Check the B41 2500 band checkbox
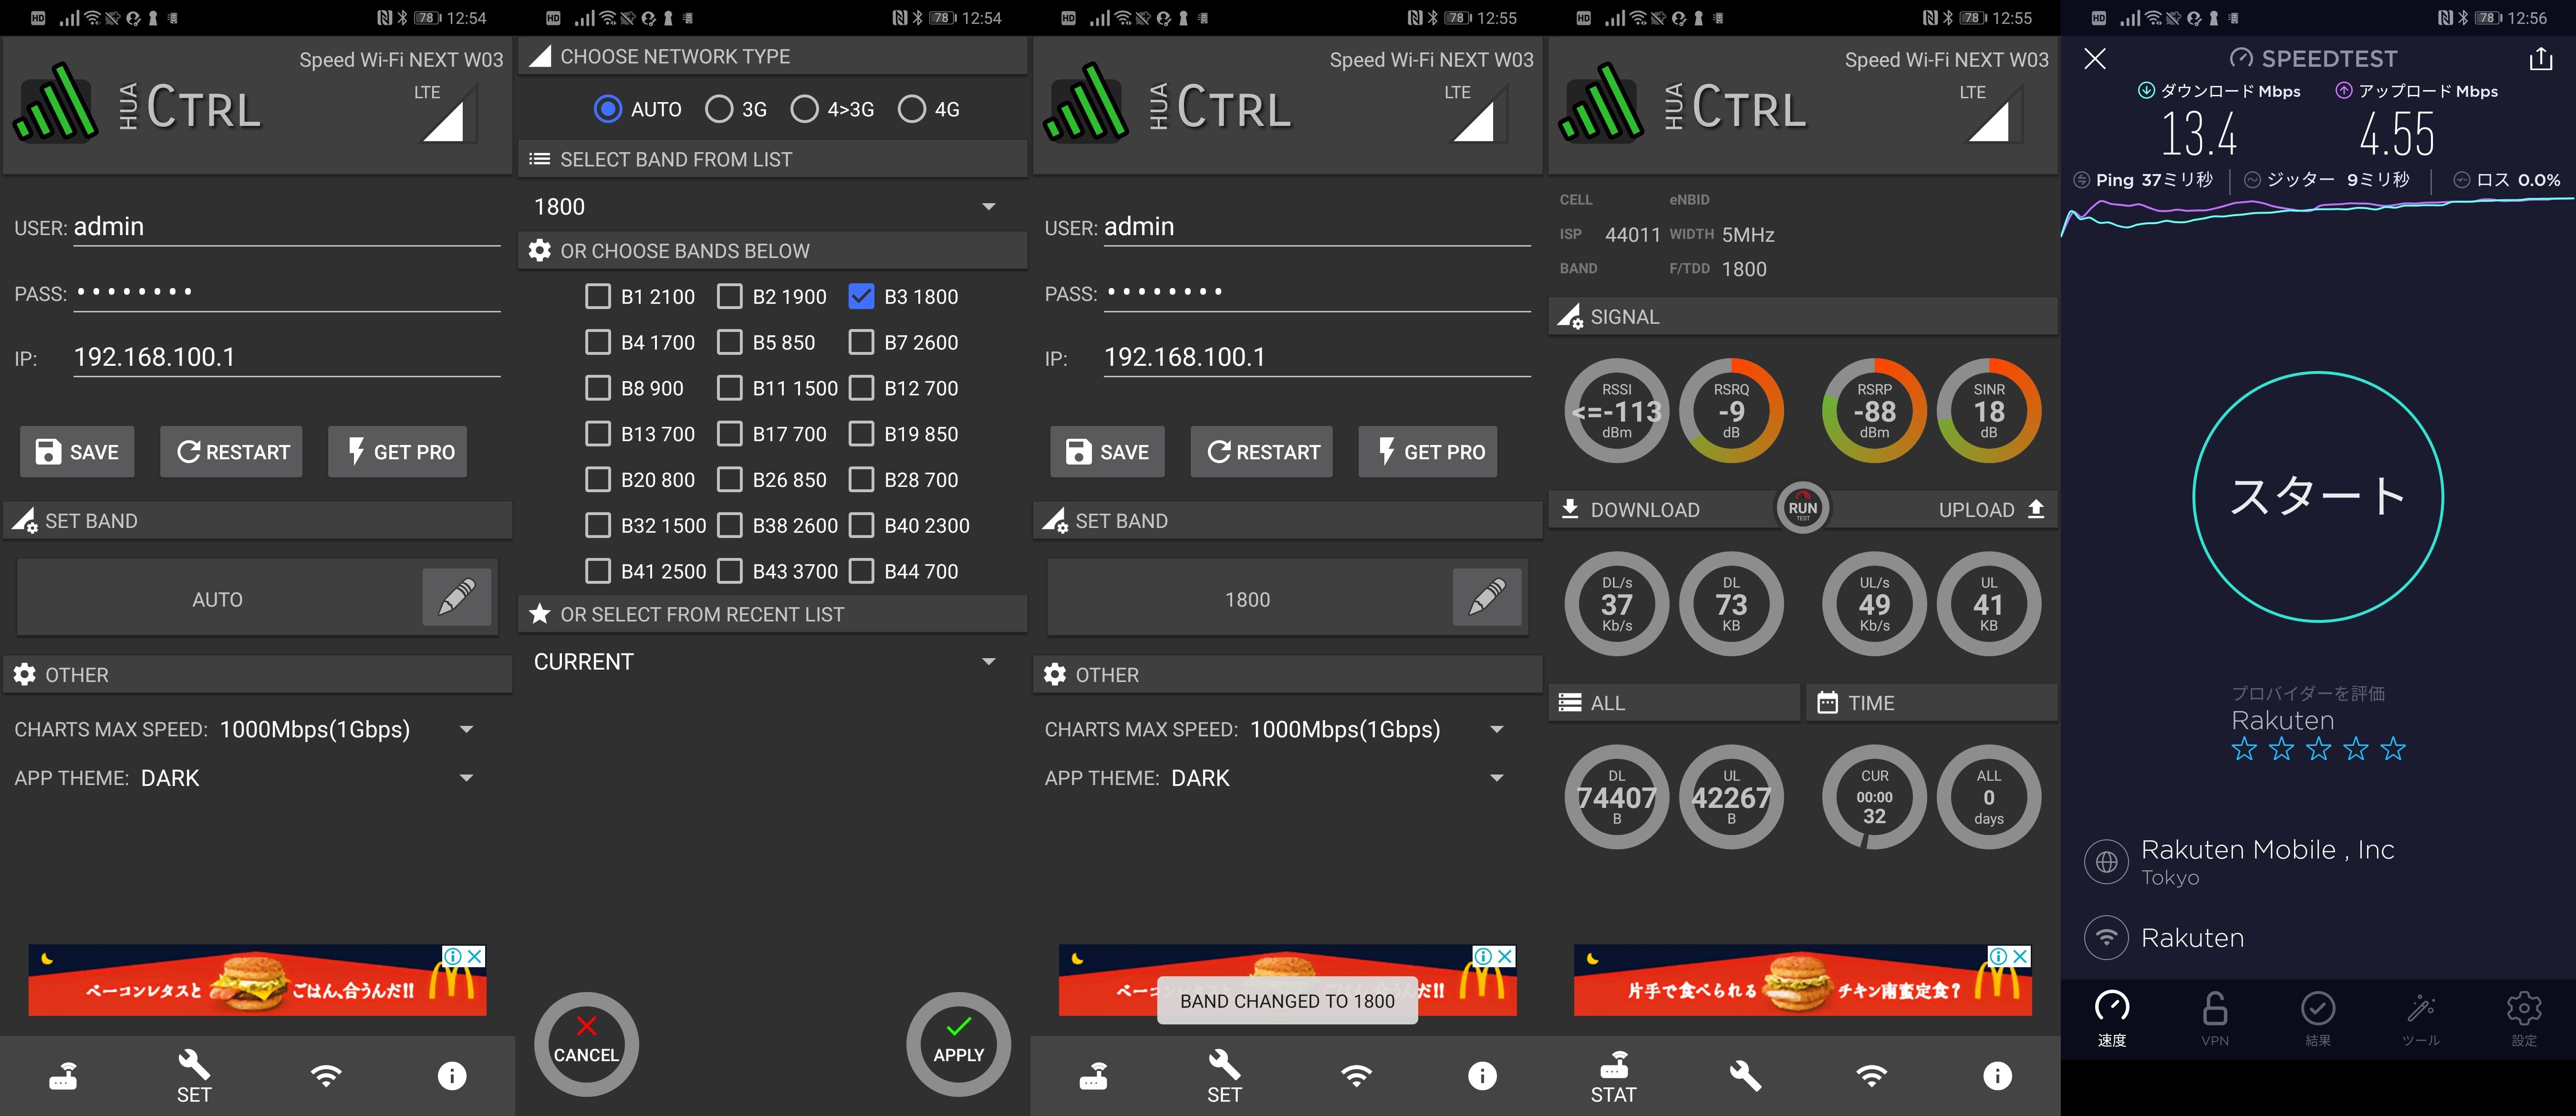 coord(598,571)
